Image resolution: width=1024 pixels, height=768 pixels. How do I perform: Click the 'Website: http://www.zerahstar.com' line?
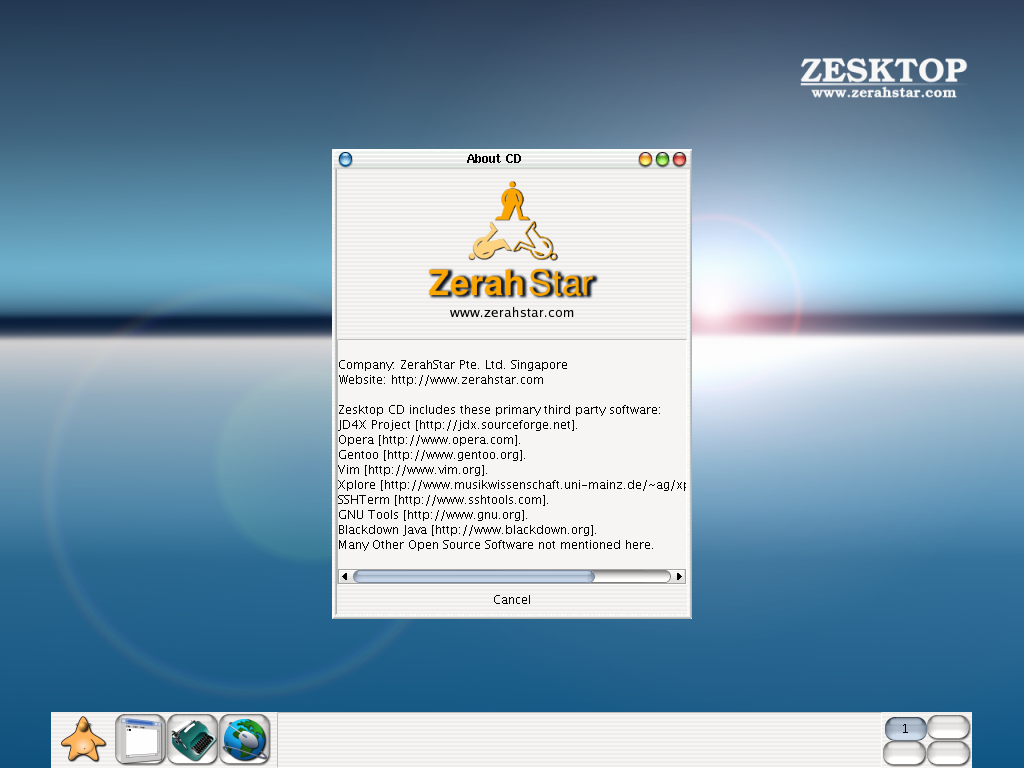[441, 379]
